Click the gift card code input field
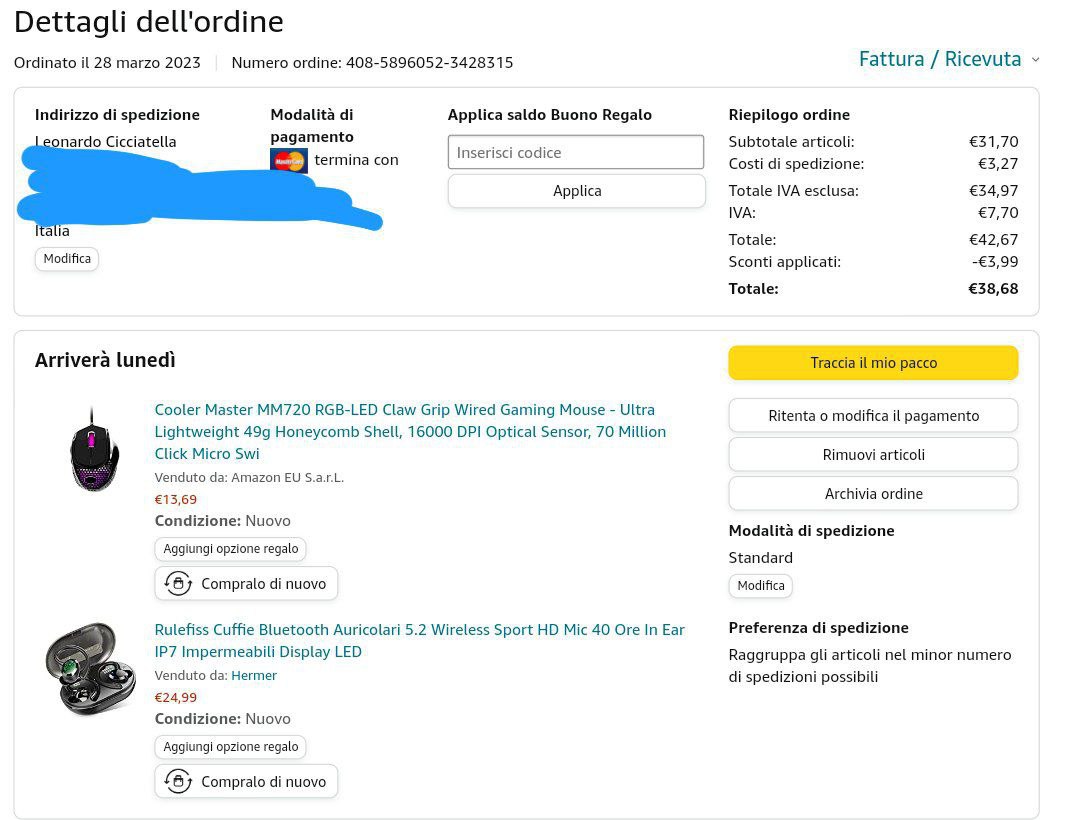The height and width of the screenshot is (820, 1080). click(x=576, y=153)
